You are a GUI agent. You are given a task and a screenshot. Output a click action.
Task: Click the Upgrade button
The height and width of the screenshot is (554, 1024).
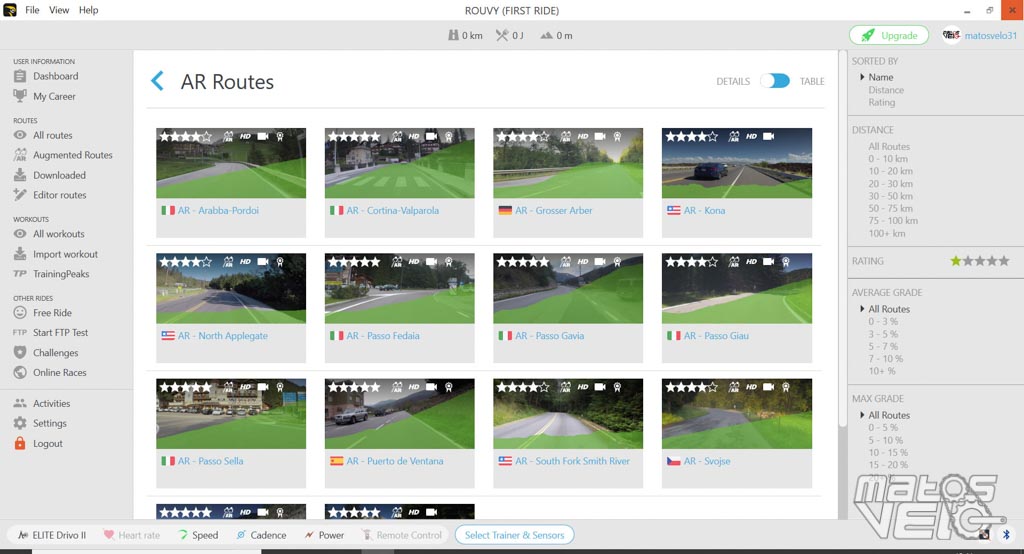[x=889, y=35]
